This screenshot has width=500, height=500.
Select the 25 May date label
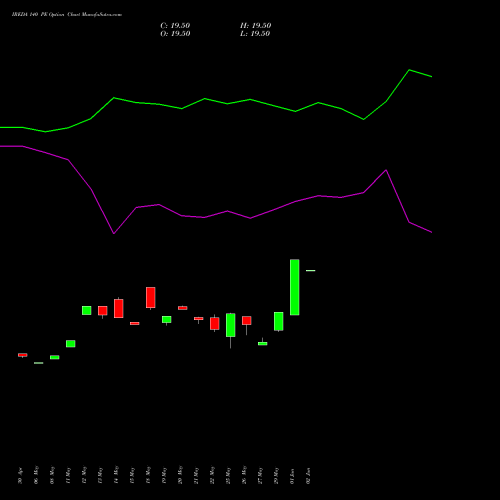(228, 475)
